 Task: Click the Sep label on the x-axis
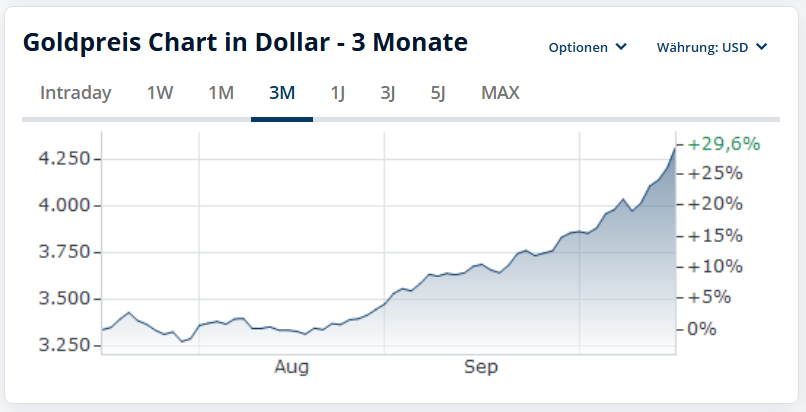pos(481,367)
